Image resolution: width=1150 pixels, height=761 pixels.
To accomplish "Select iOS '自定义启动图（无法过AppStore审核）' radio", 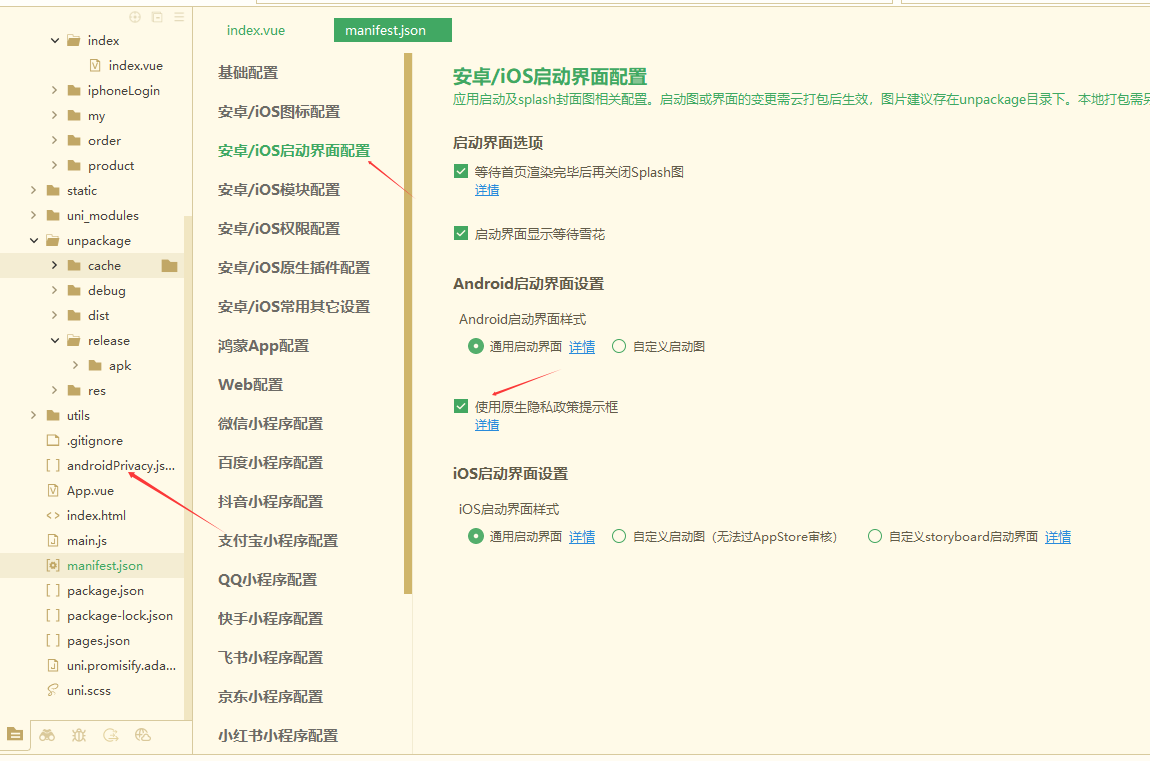I will (619, 537).
